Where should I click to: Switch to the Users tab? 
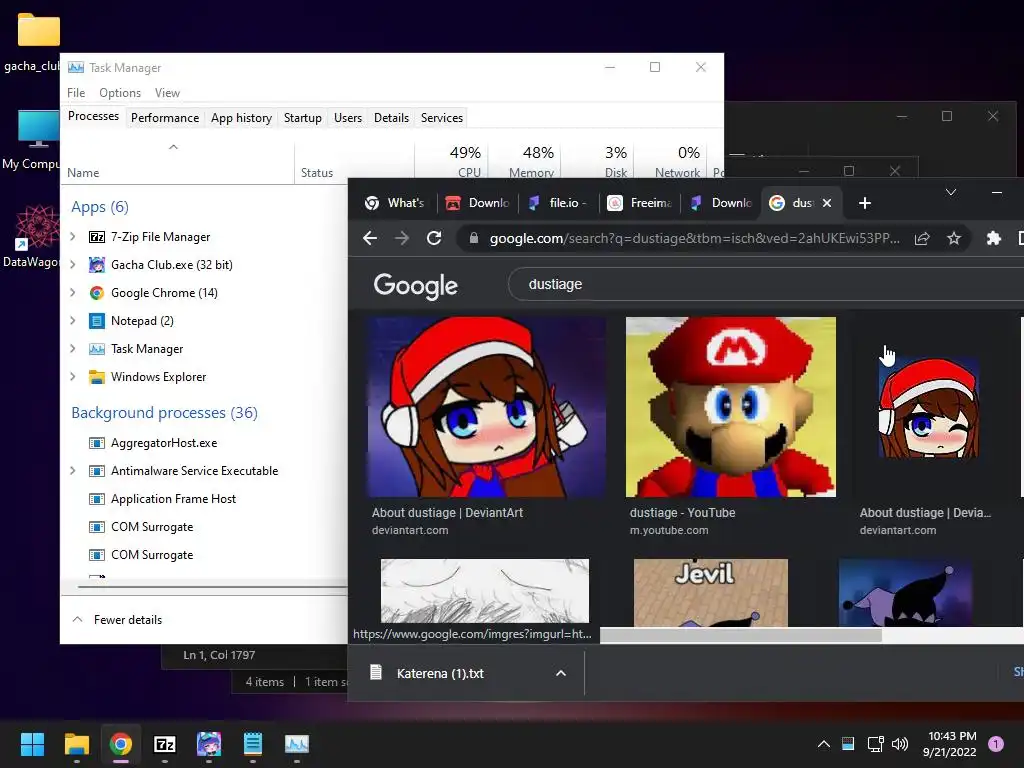(348, 118)
